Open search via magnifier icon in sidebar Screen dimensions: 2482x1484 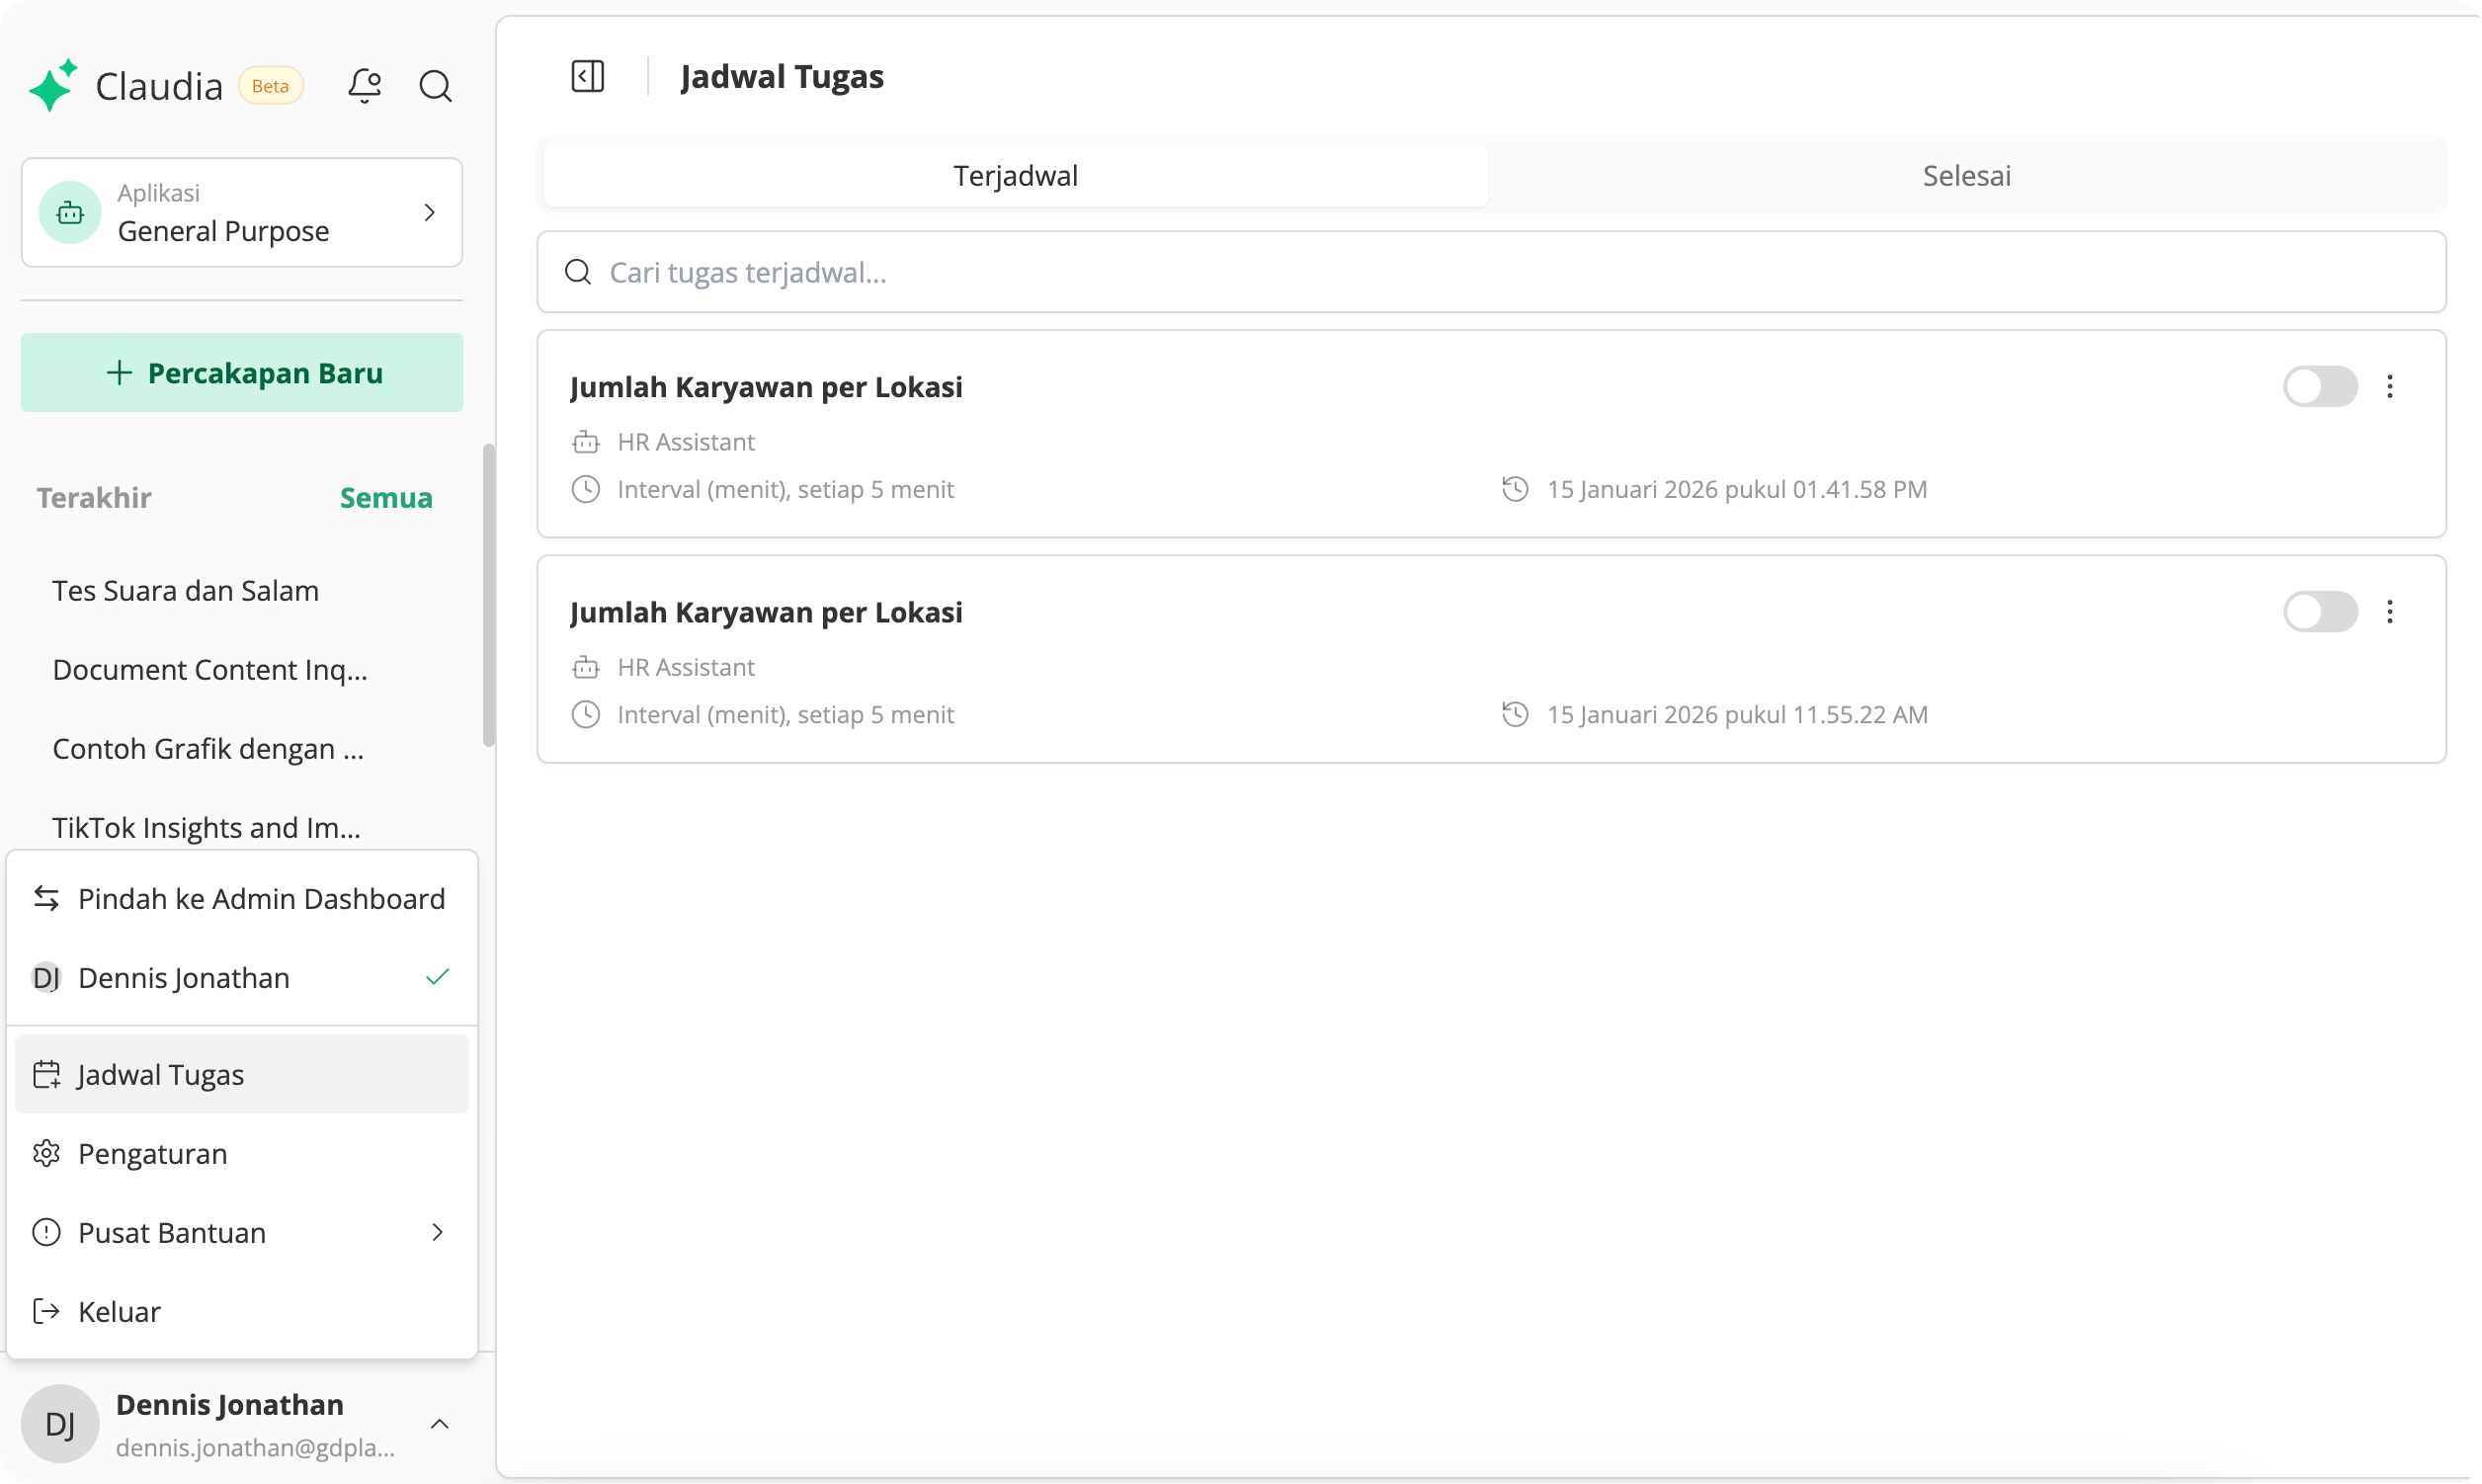(x=435, y=86)
